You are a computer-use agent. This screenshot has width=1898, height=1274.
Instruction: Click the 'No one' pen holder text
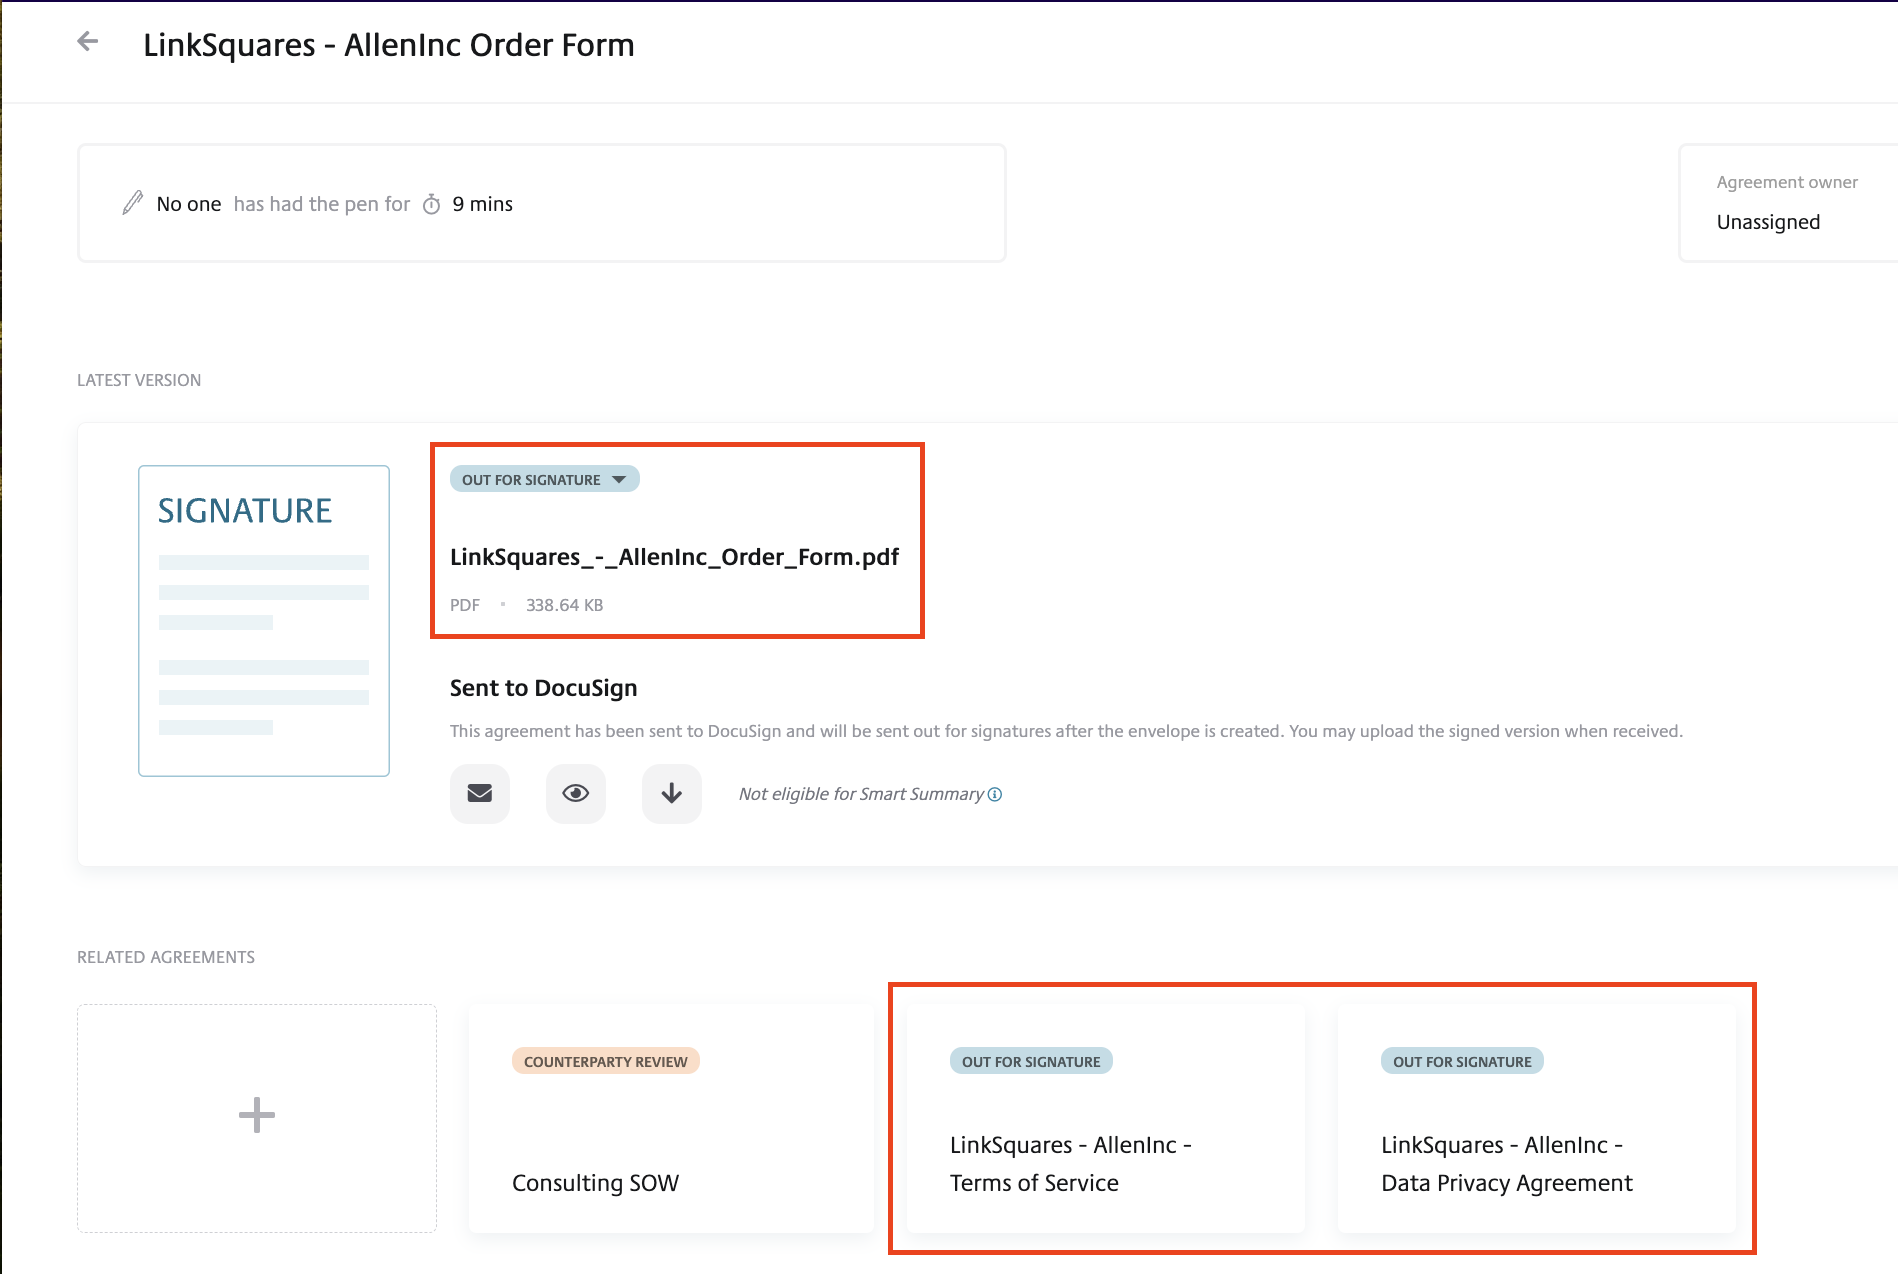click(x=189, y=204)
